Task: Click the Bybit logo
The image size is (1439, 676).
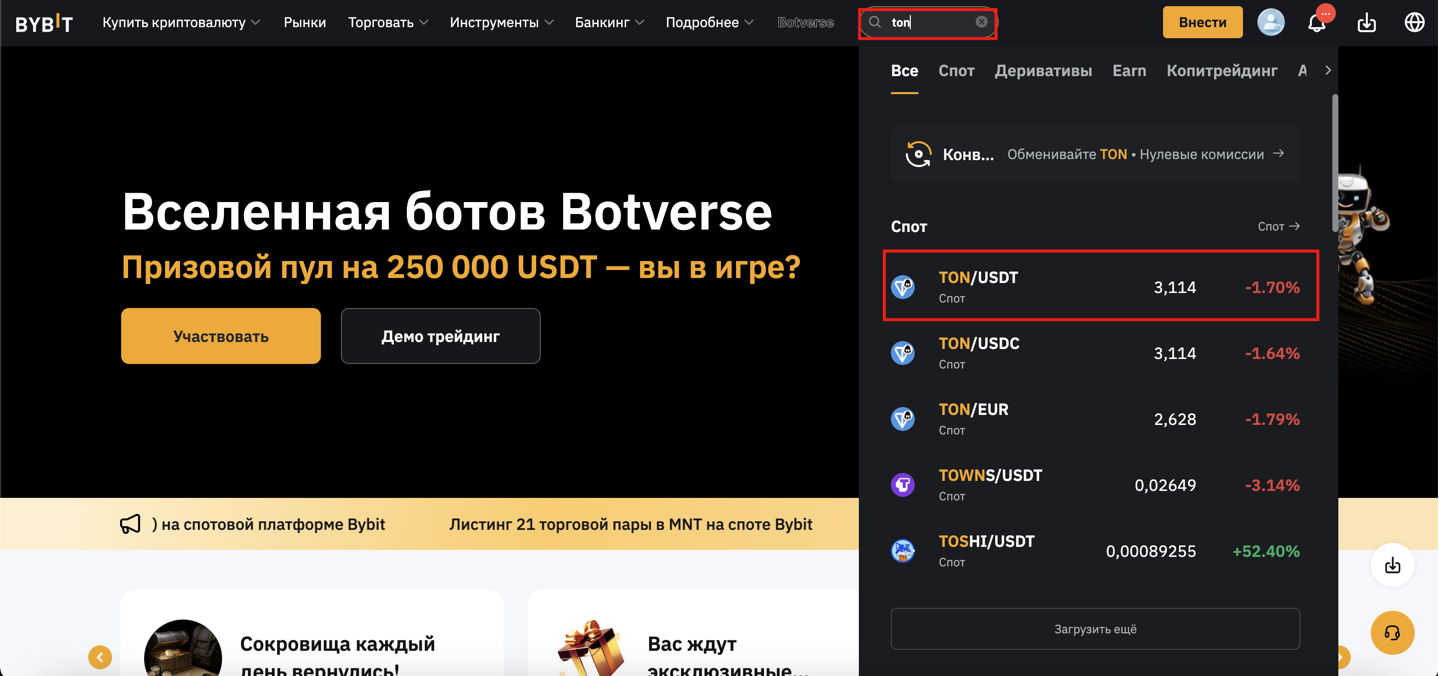Action: tap(44, 22)
